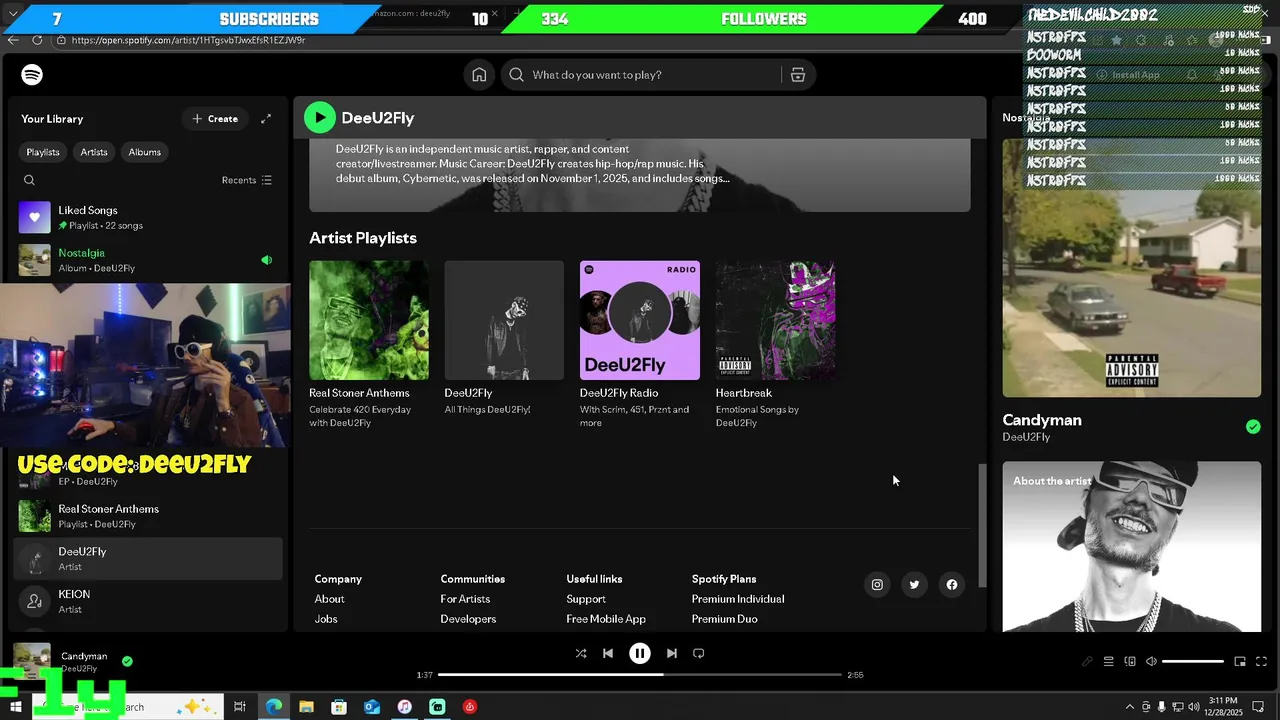Click Create button in Your Library

[x=215, y=119]
